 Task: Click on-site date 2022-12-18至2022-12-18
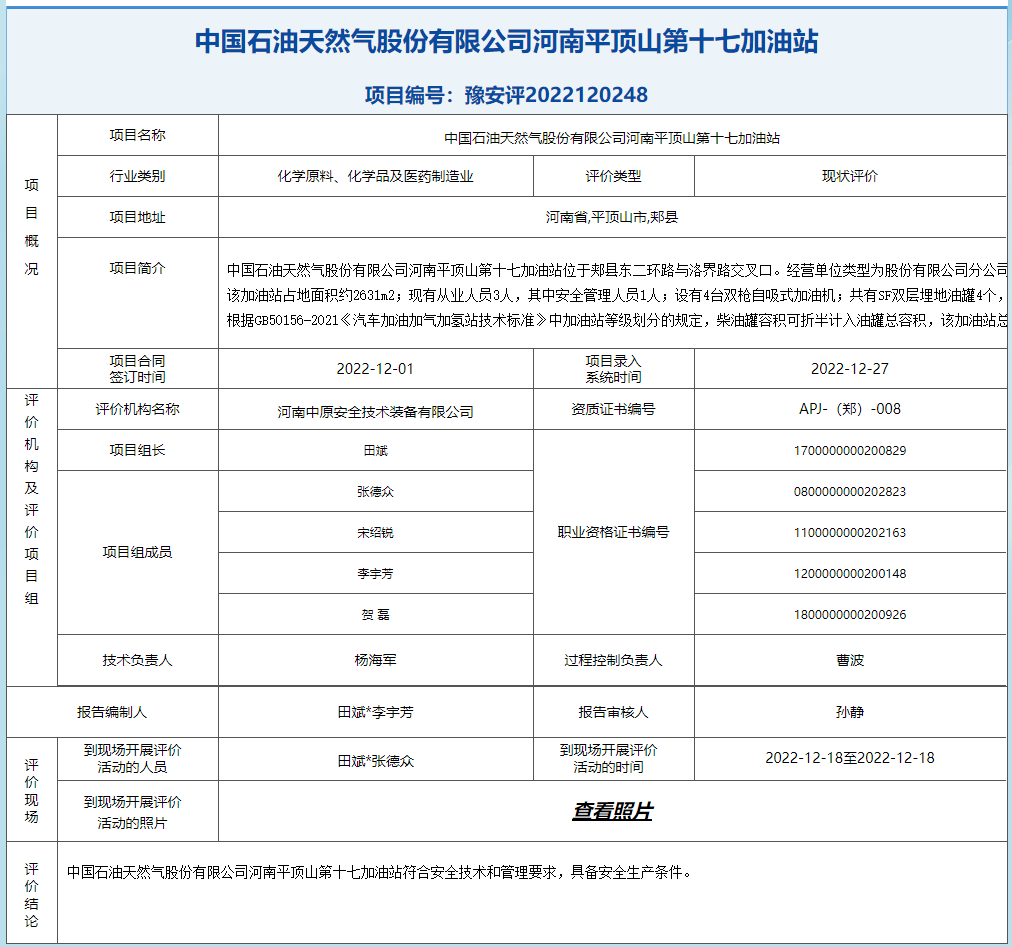pos(850,758)
